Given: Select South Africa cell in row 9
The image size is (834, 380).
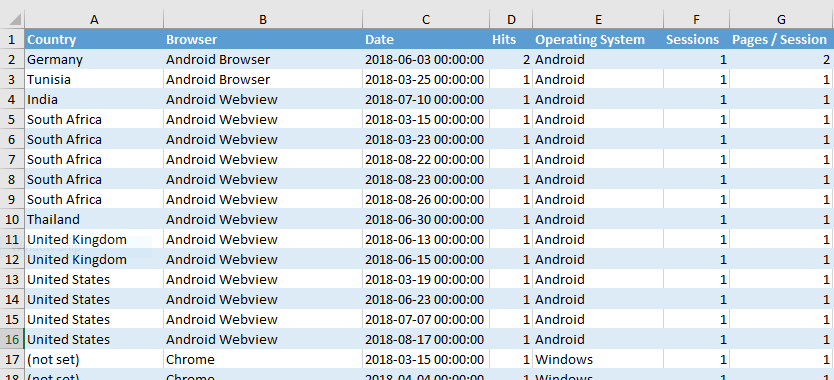Looking at the screenshot, I should tap(94, 200).
